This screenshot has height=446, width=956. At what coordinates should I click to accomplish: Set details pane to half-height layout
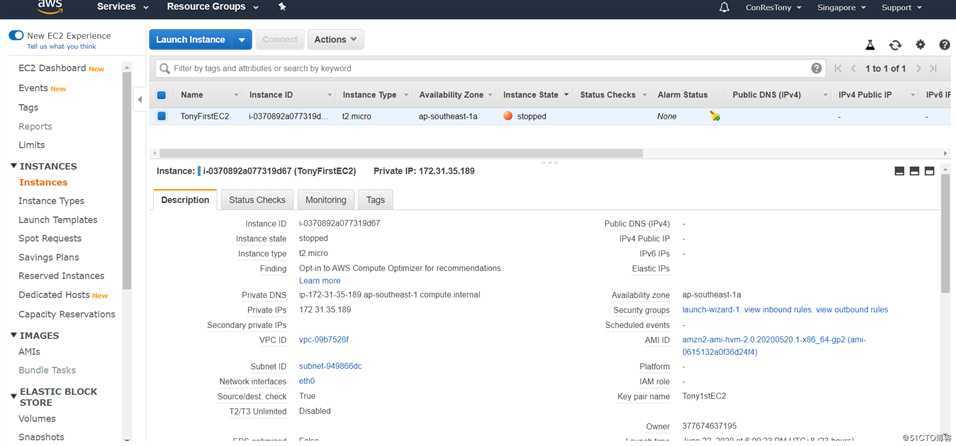(914, 171)
